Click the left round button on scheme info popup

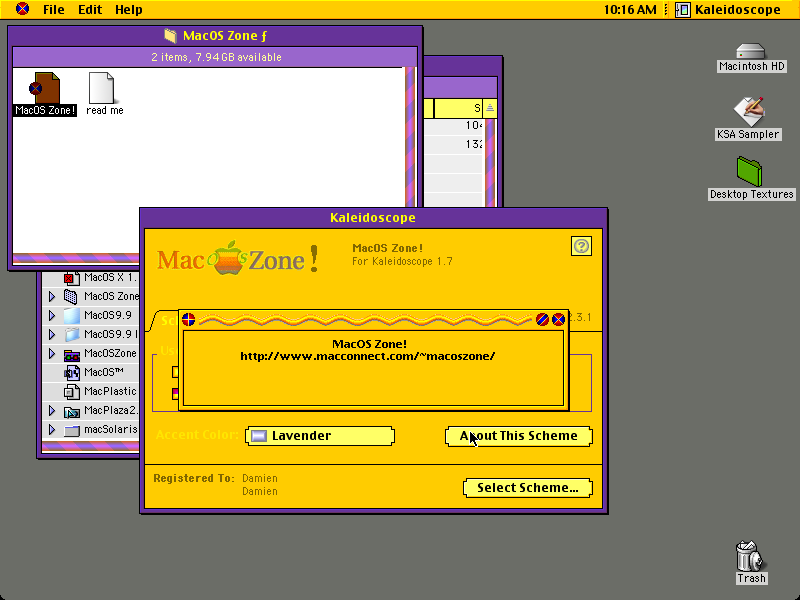[x=188, y=320]
